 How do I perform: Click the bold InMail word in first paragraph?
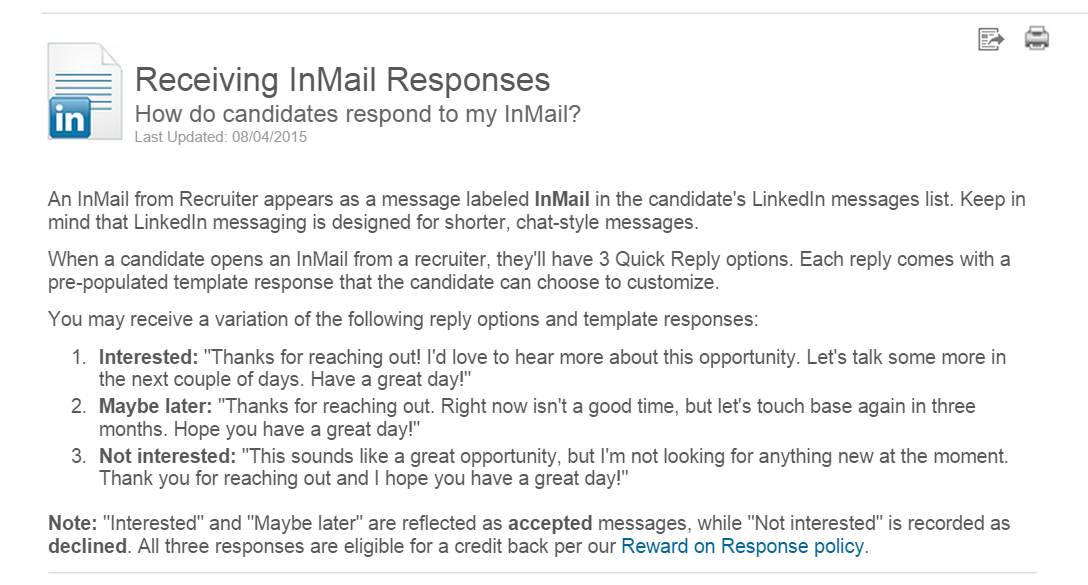pyautogui.click(x=561, y=199)
